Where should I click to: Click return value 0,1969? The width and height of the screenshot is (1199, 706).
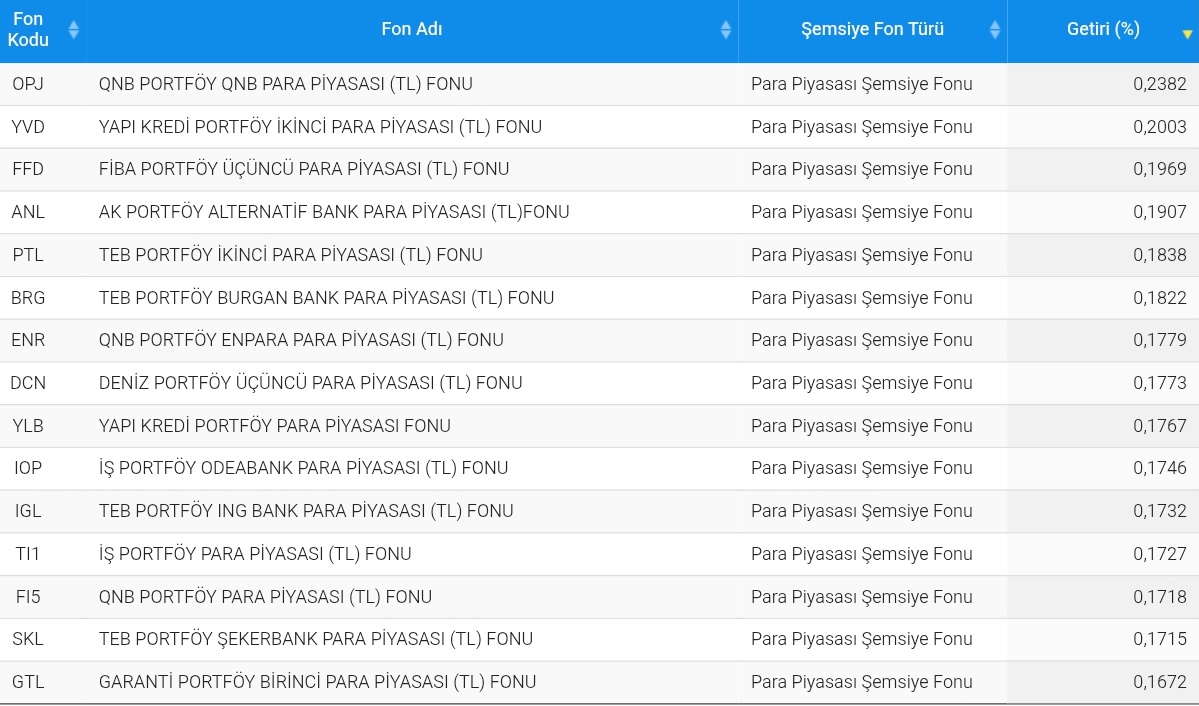tap(1159, 169)
